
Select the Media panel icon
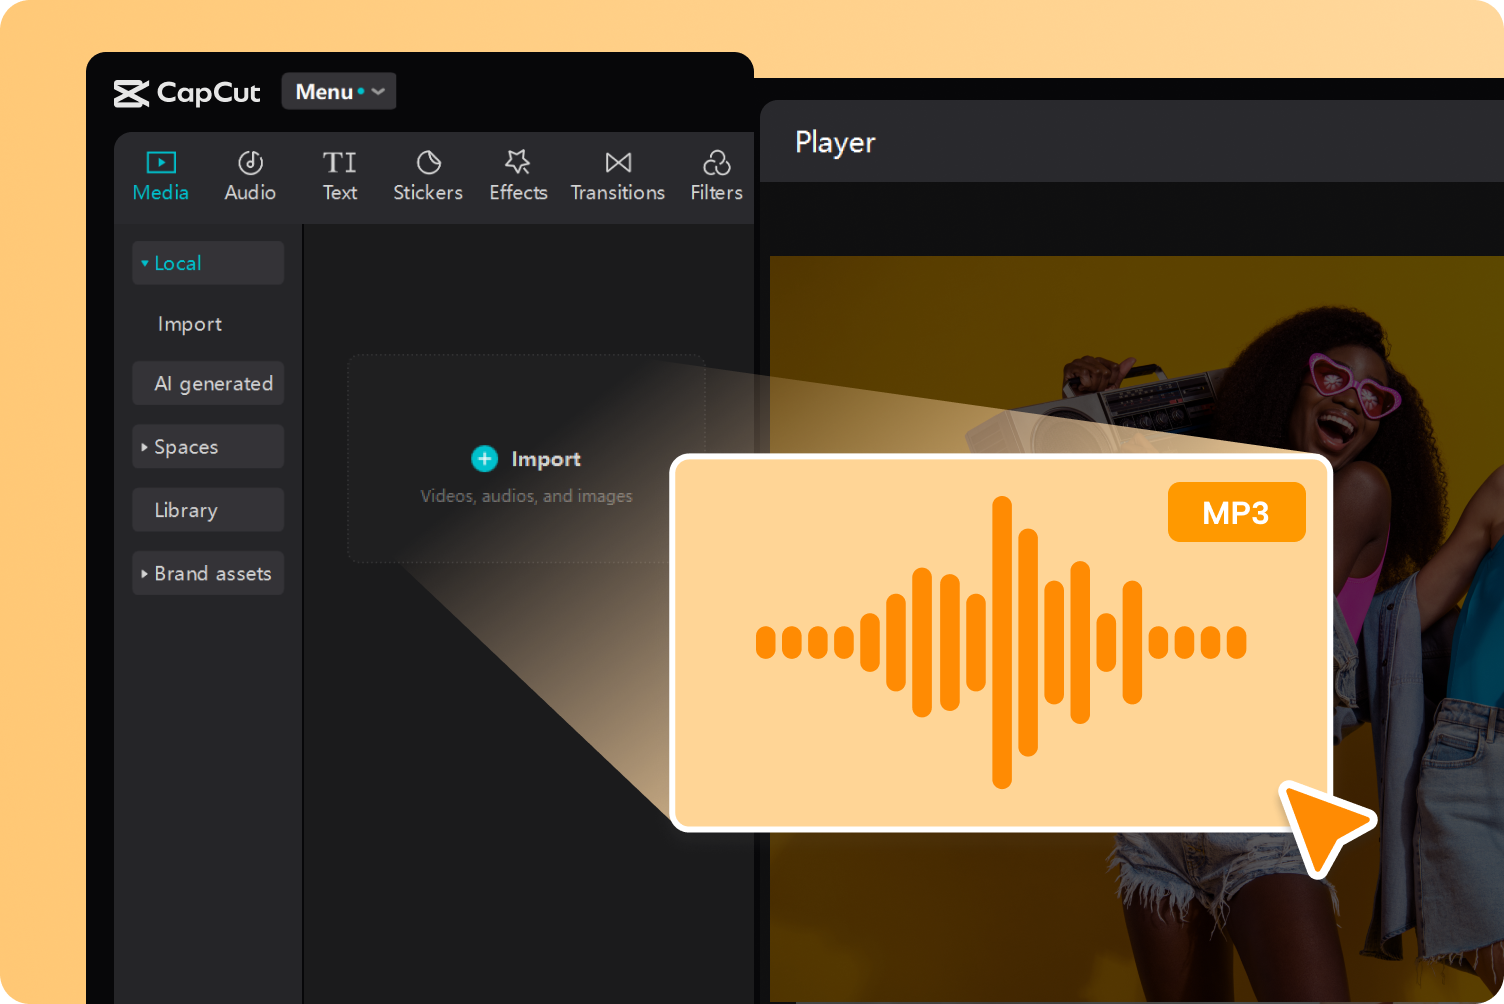pyautogui.click(x=160, y=162)
